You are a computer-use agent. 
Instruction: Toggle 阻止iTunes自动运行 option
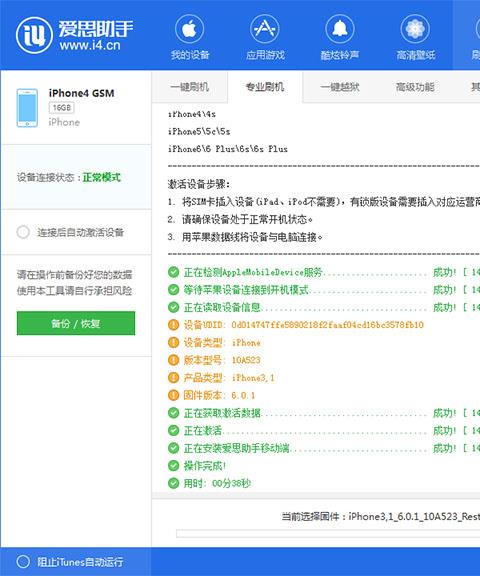[x=23, y=562]
